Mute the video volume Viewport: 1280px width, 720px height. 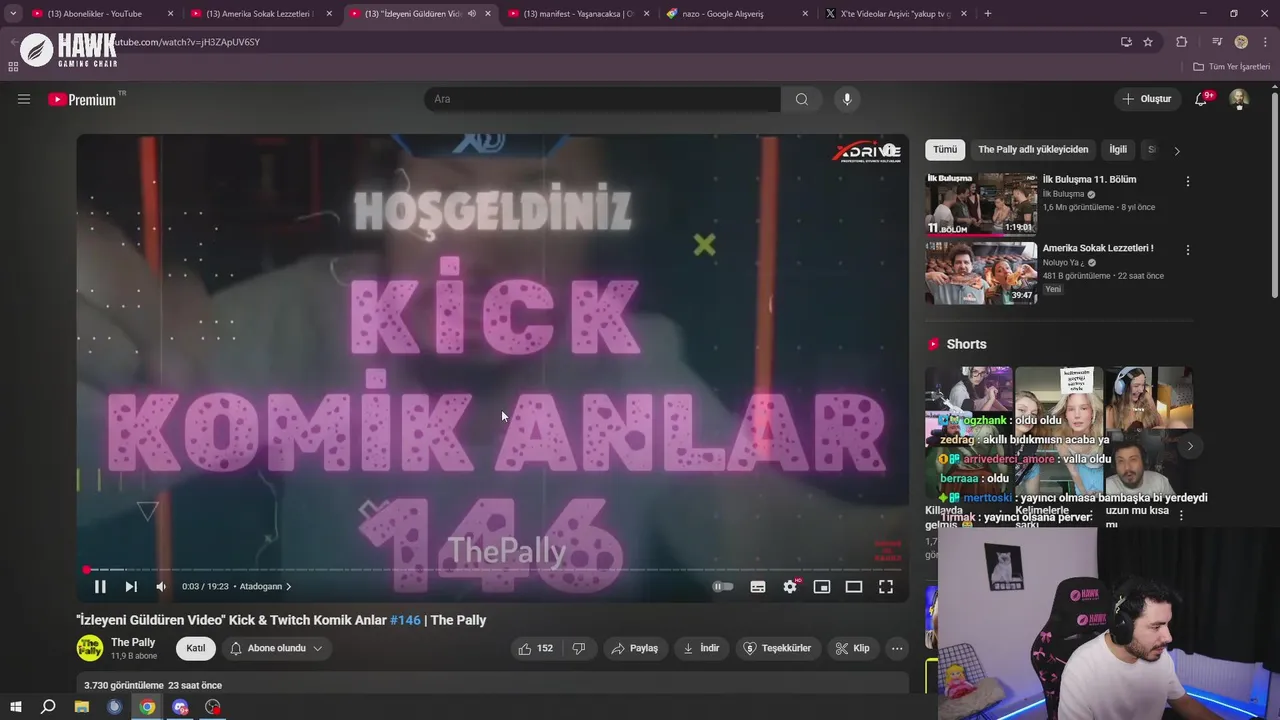162,587
